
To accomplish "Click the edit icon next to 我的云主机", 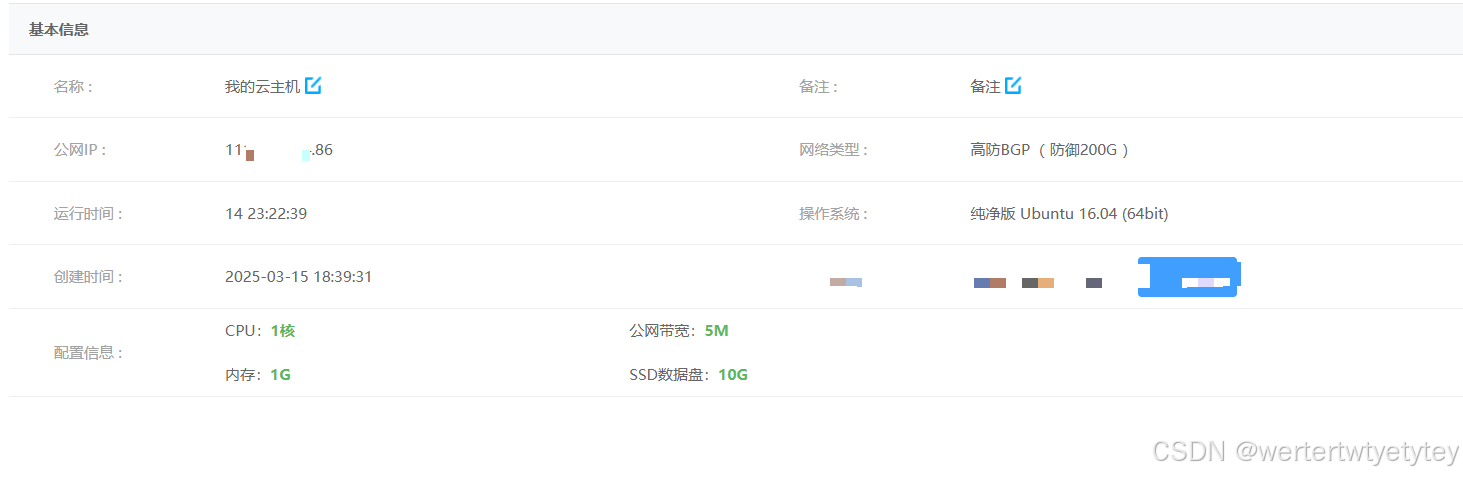I will [x=313, y=86].
